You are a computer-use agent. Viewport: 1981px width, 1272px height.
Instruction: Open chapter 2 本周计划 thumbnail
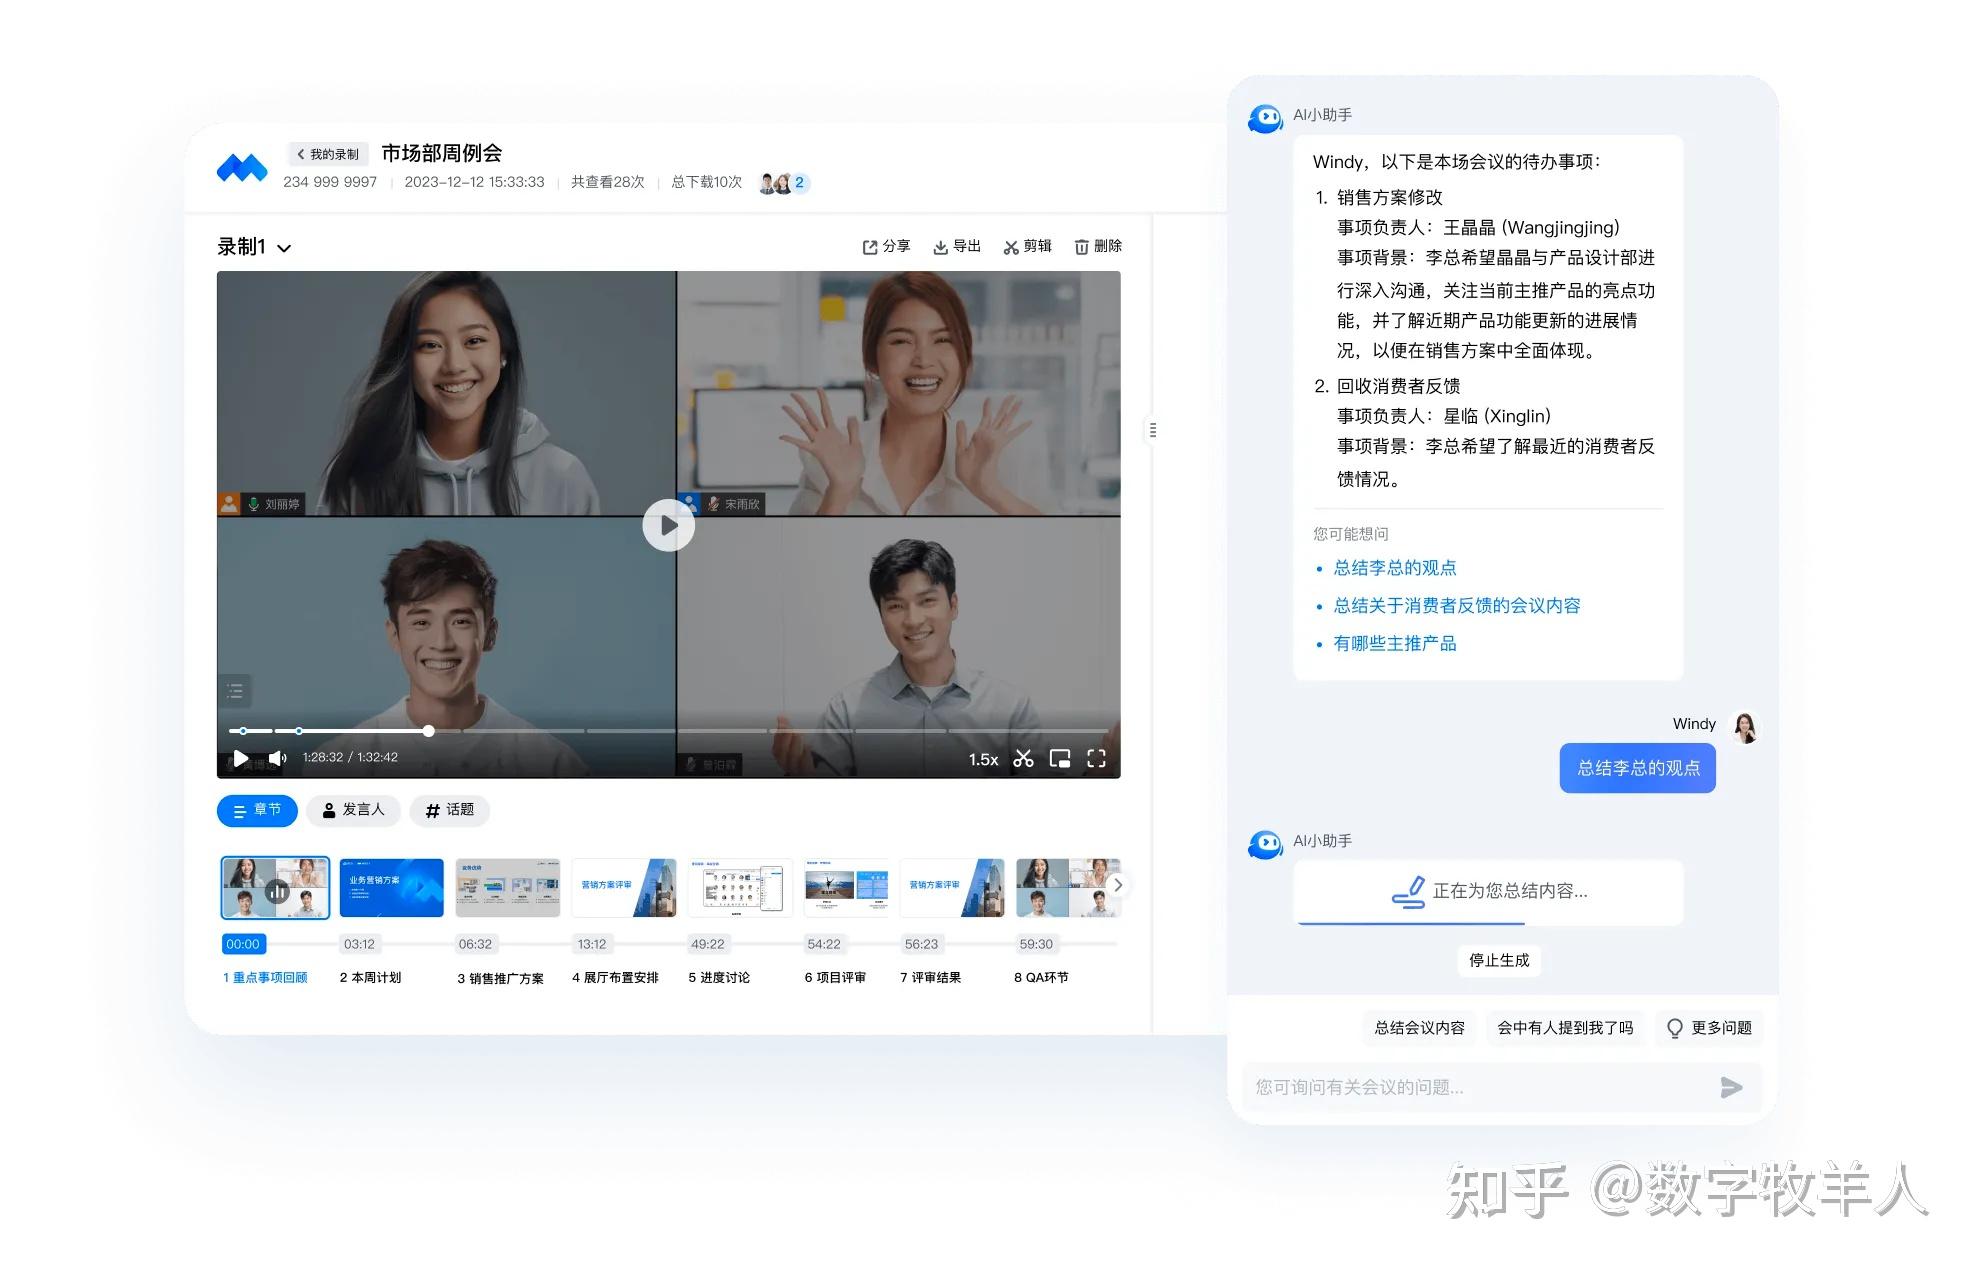pos(391,888)
